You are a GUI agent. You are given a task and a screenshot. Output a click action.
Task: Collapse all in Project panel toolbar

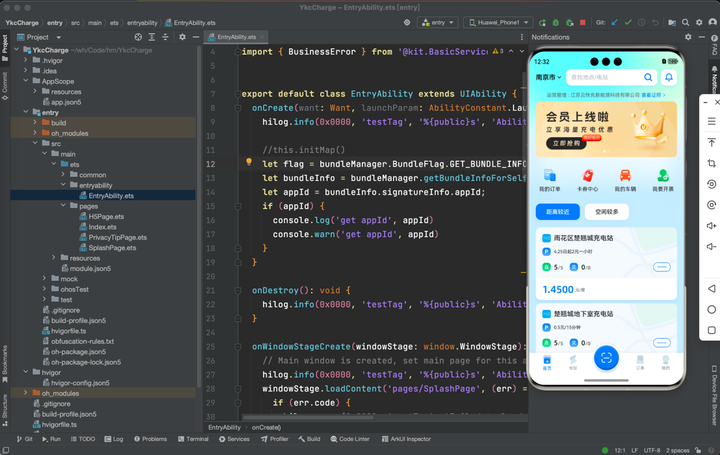coord(166,37)
